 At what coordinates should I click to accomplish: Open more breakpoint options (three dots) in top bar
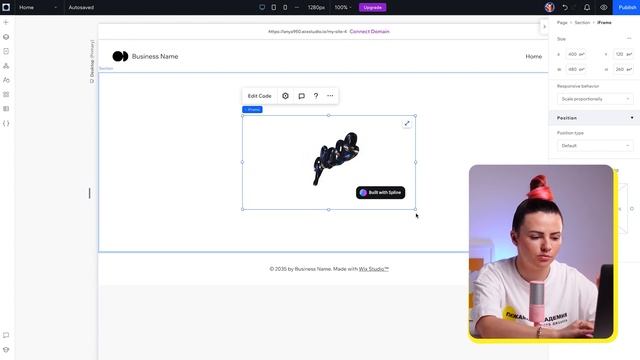pyautogui.click(x=297, y=7)
